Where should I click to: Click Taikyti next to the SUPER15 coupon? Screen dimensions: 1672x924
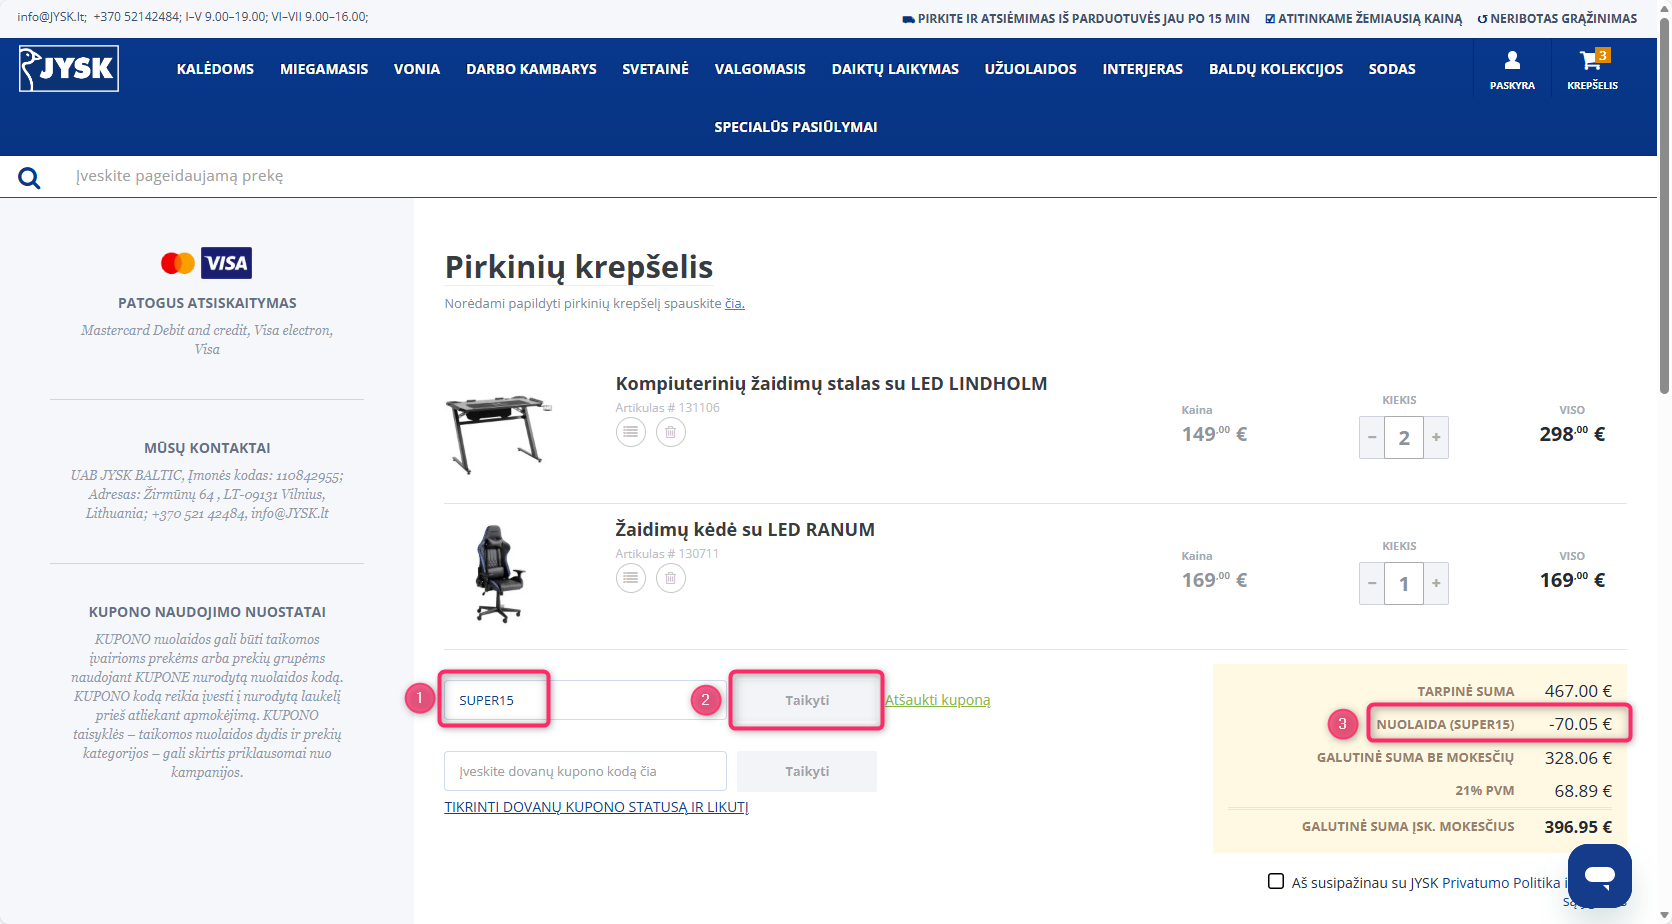tap(807, 700)
